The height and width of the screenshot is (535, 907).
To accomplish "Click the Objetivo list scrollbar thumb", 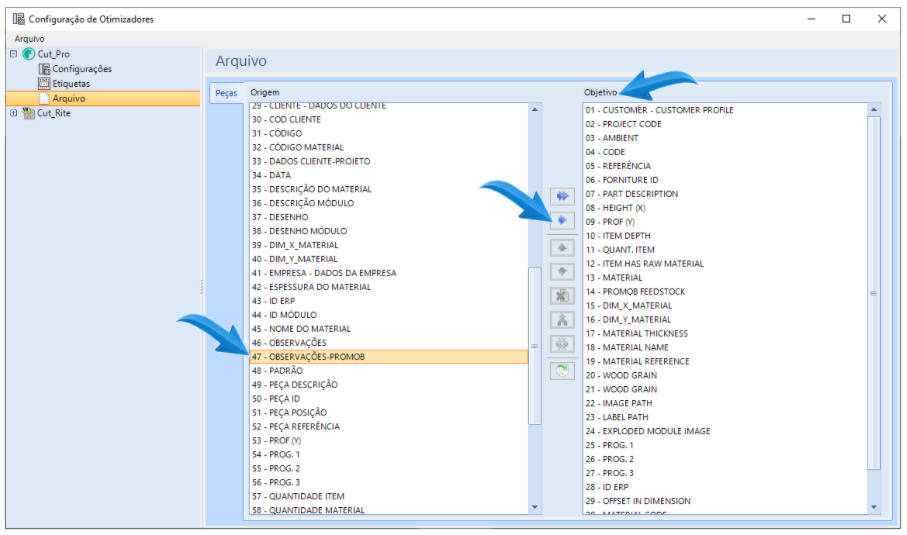I will [873, 293].
